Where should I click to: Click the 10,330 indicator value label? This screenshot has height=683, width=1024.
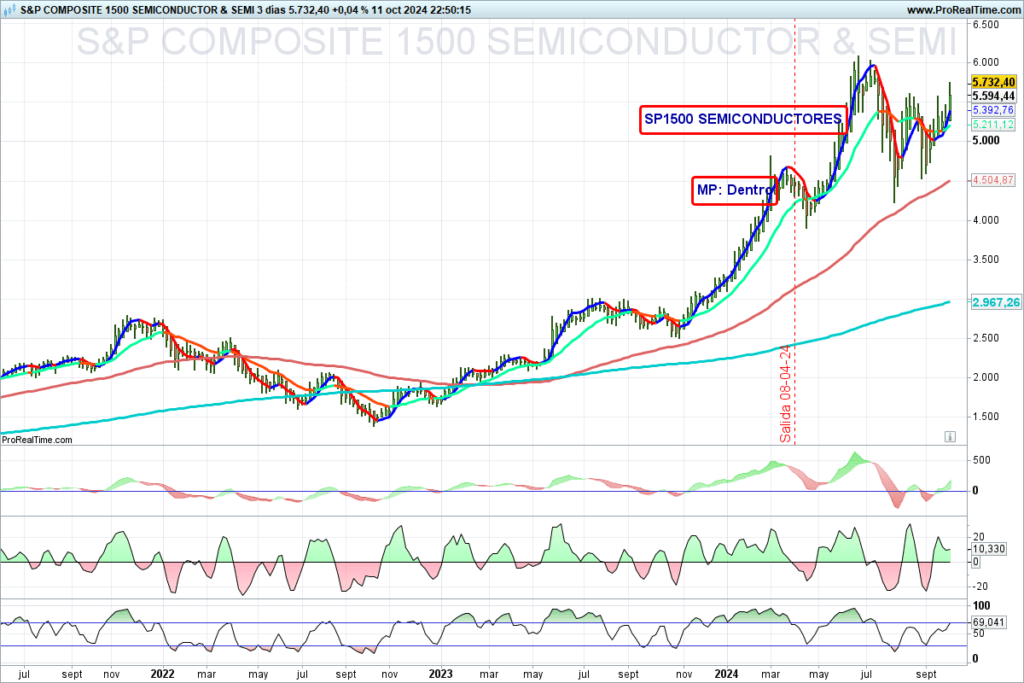click(989, 548)
